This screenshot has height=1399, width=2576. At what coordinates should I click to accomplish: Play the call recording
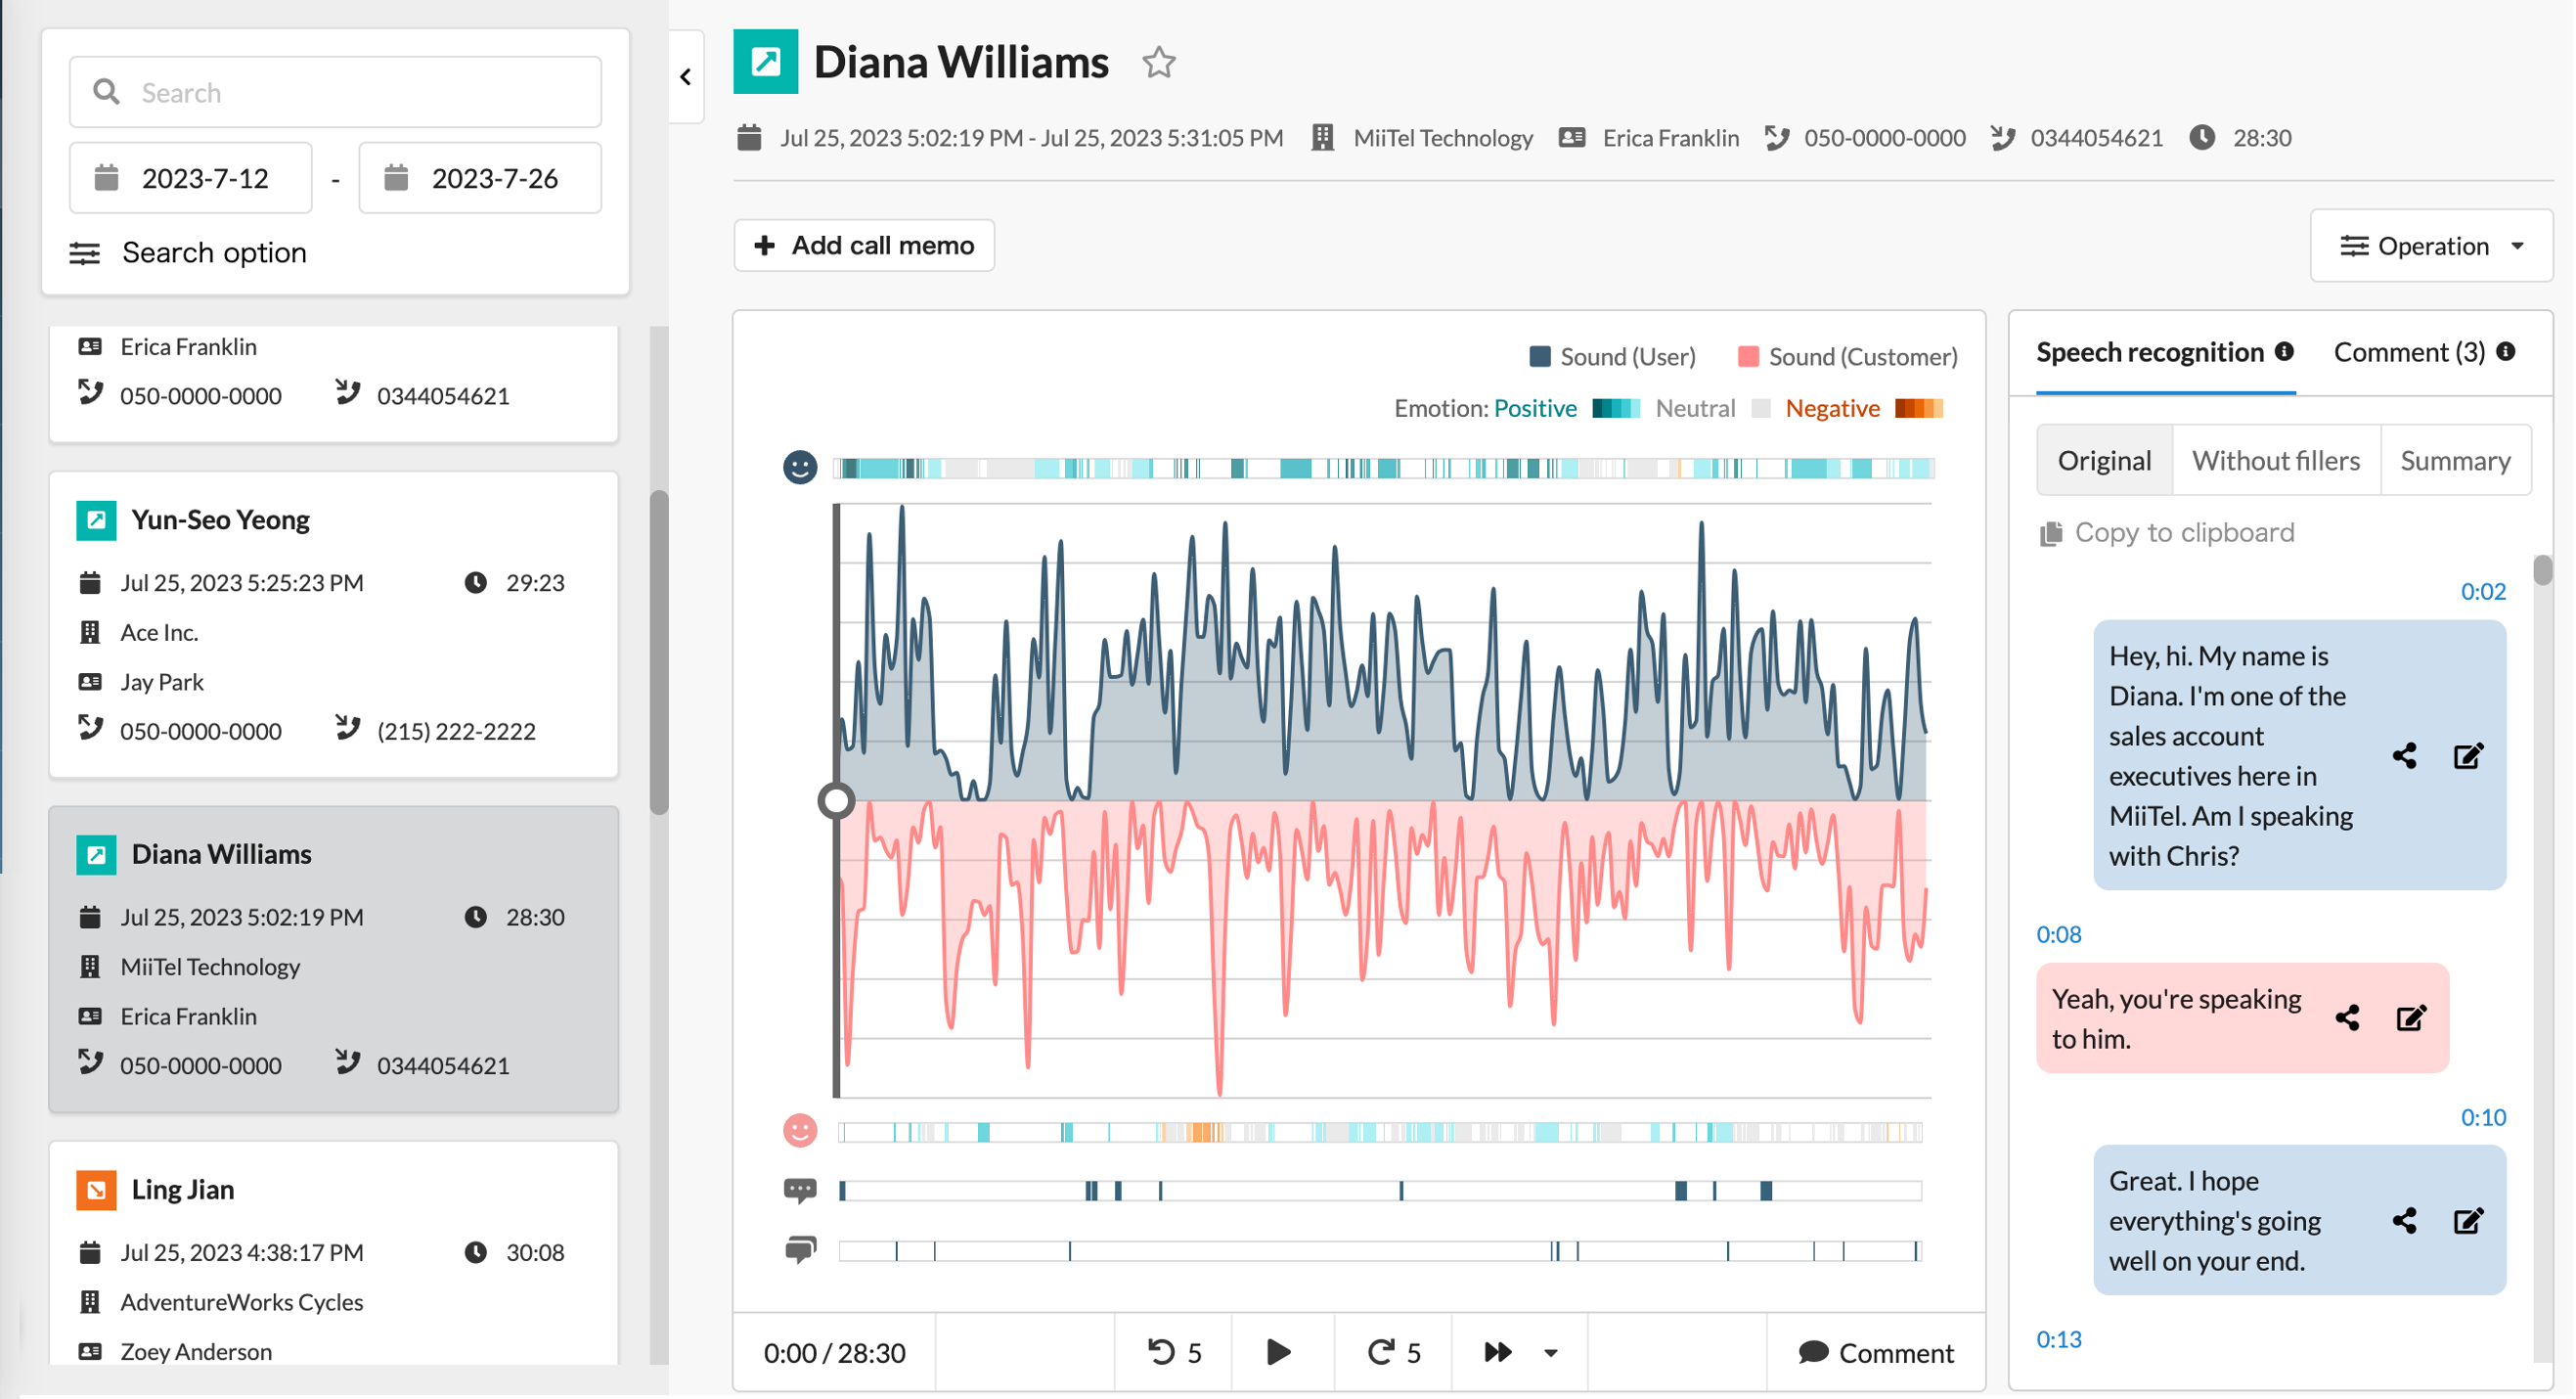(x=1278, y=1353)
